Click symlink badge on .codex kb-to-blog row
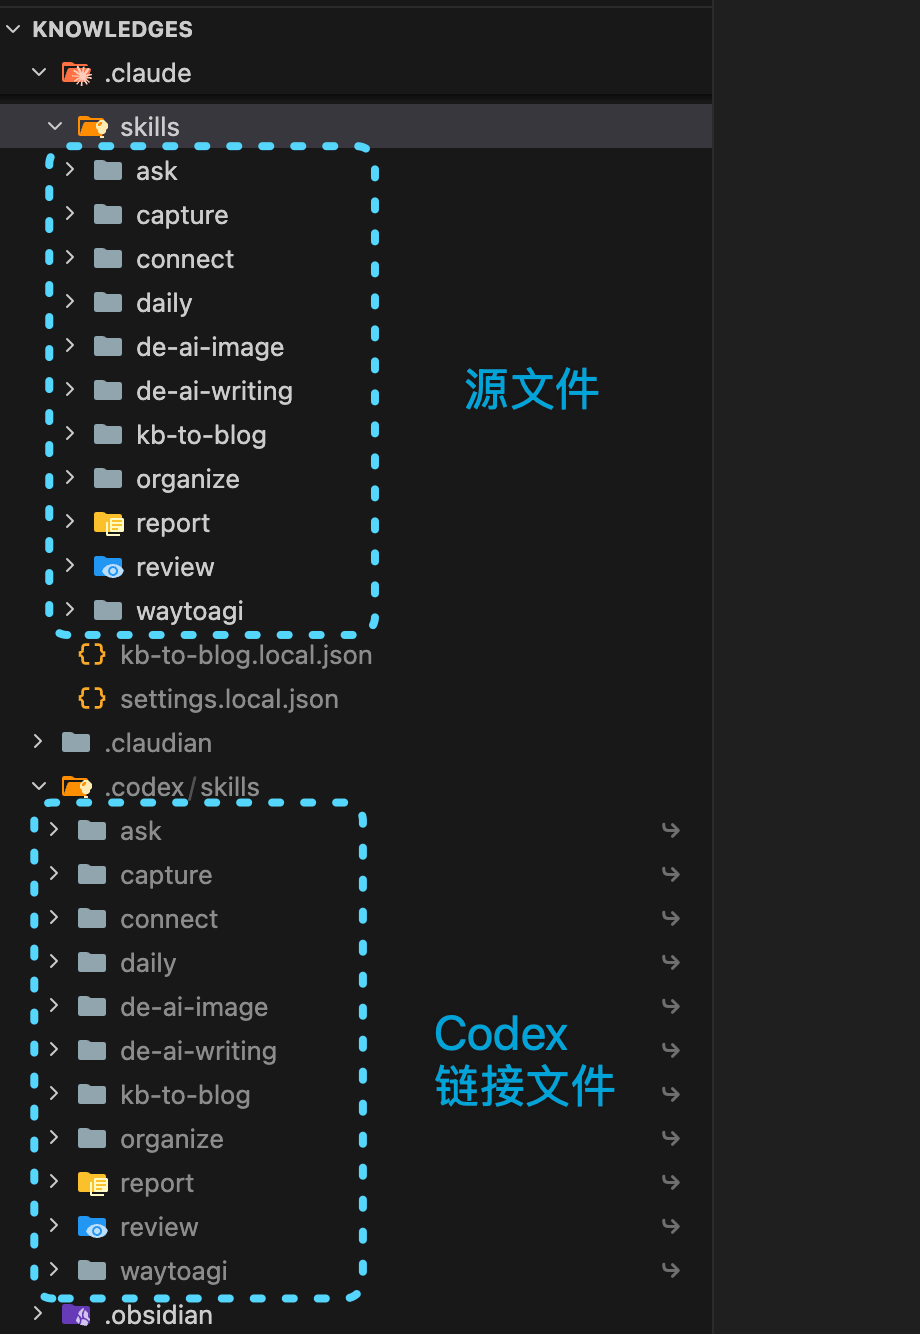 click(x=671, y=1094)
